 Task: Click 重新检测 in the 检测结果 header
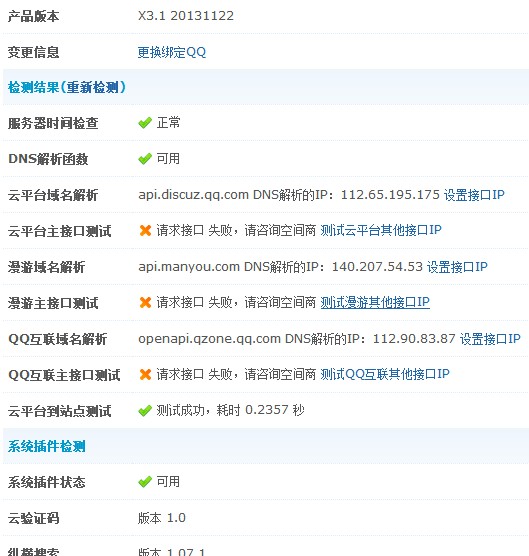[93, 87]
